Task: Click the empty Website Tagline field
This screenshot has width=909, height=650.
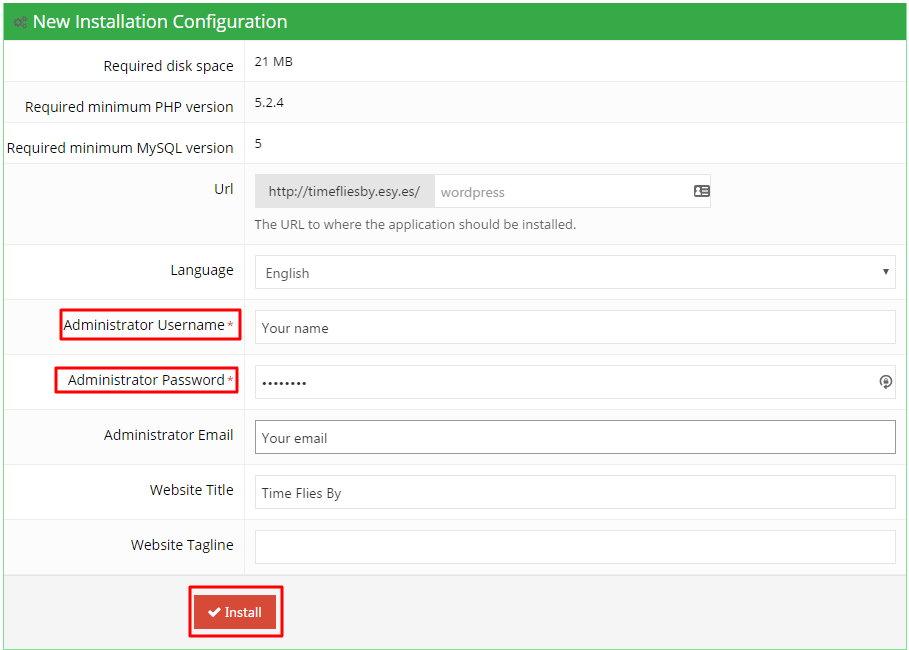Action: [x=575, y=547]
